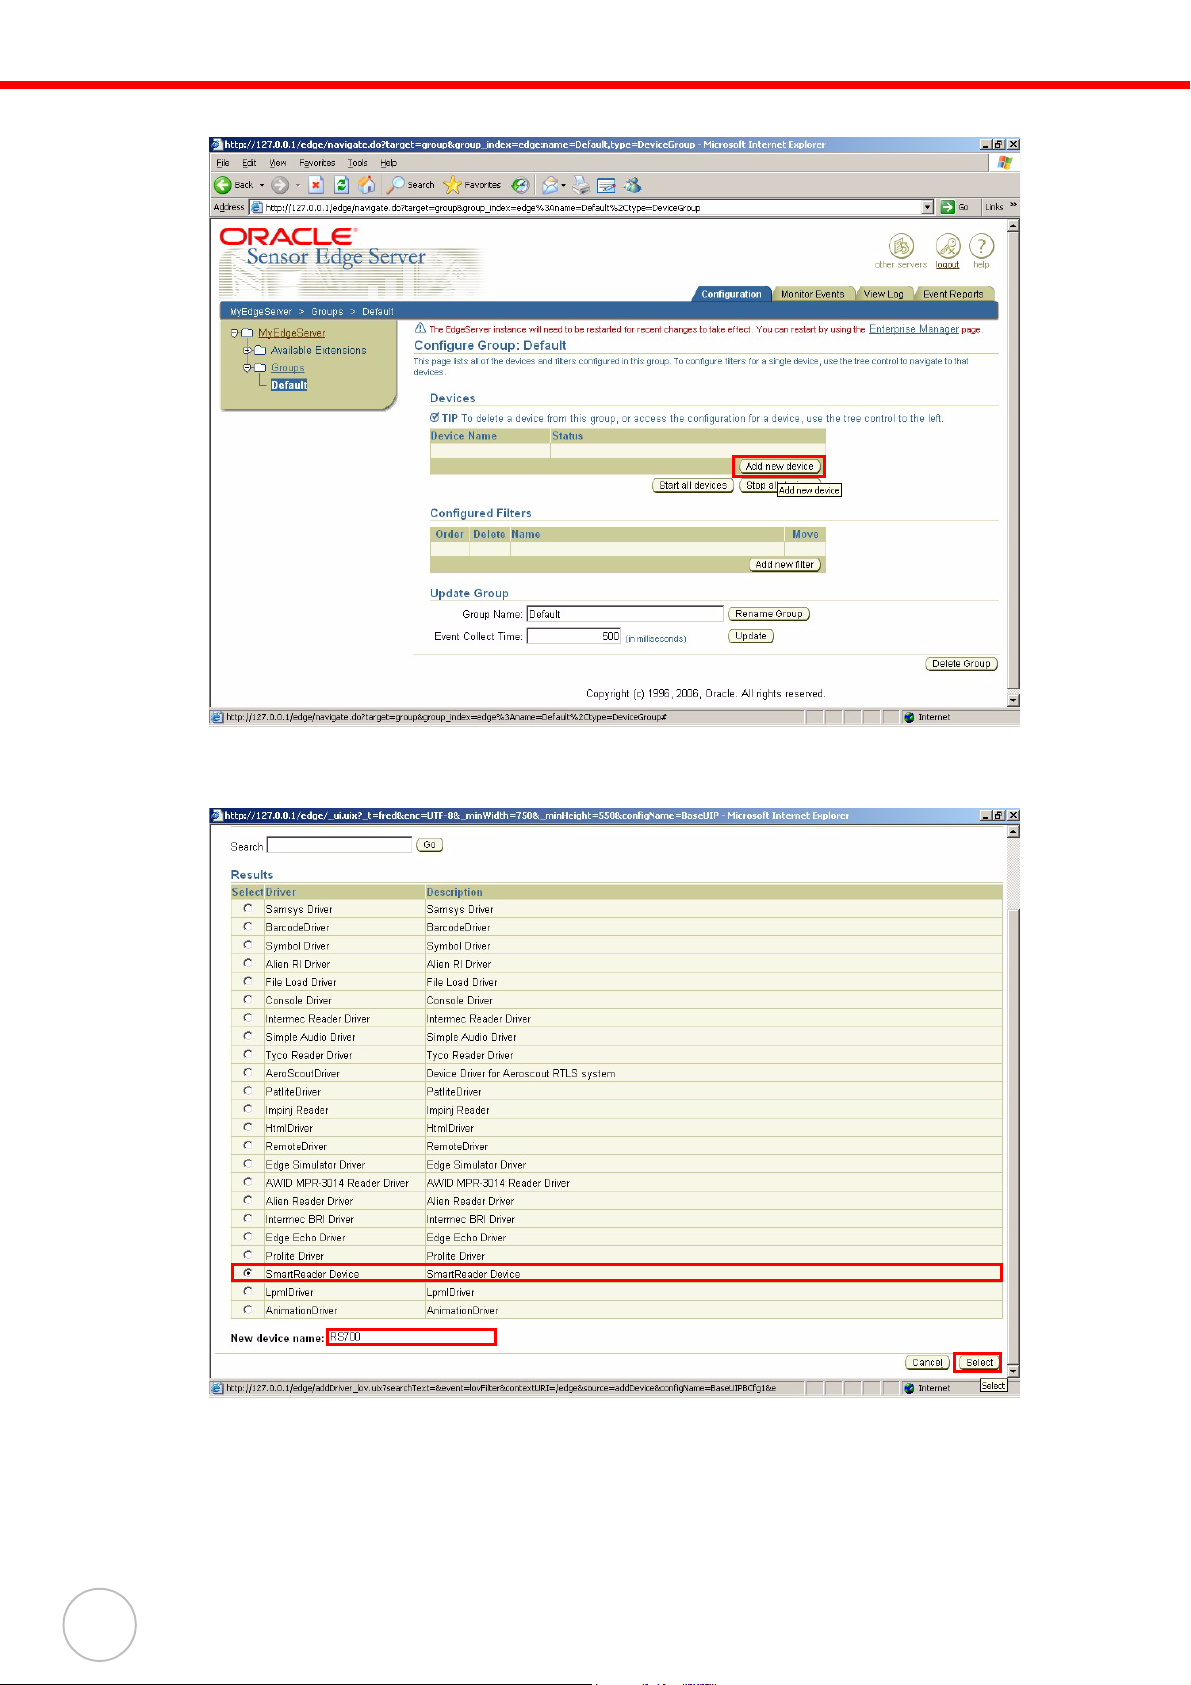The width and height of the screenshot is (1191, 1685).
Task: Collapse the MyEdgeServer tree node toggle
Action: tap(235, 333)
